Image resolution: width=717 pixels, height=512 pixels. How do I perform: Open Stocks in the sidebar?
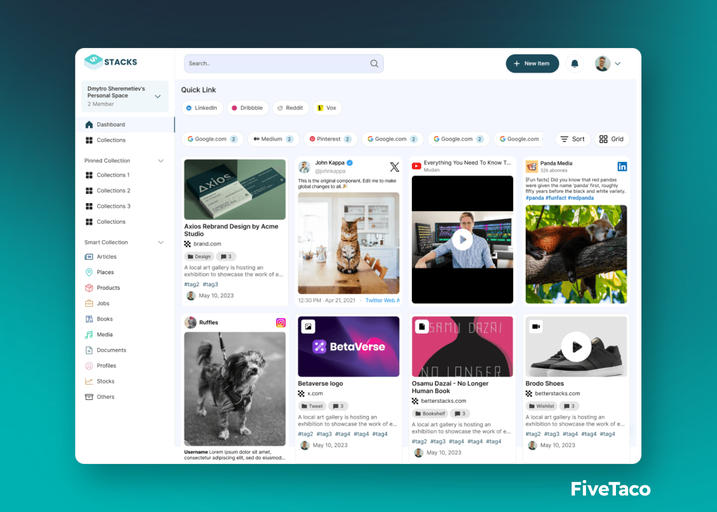(x=105, y=381)
